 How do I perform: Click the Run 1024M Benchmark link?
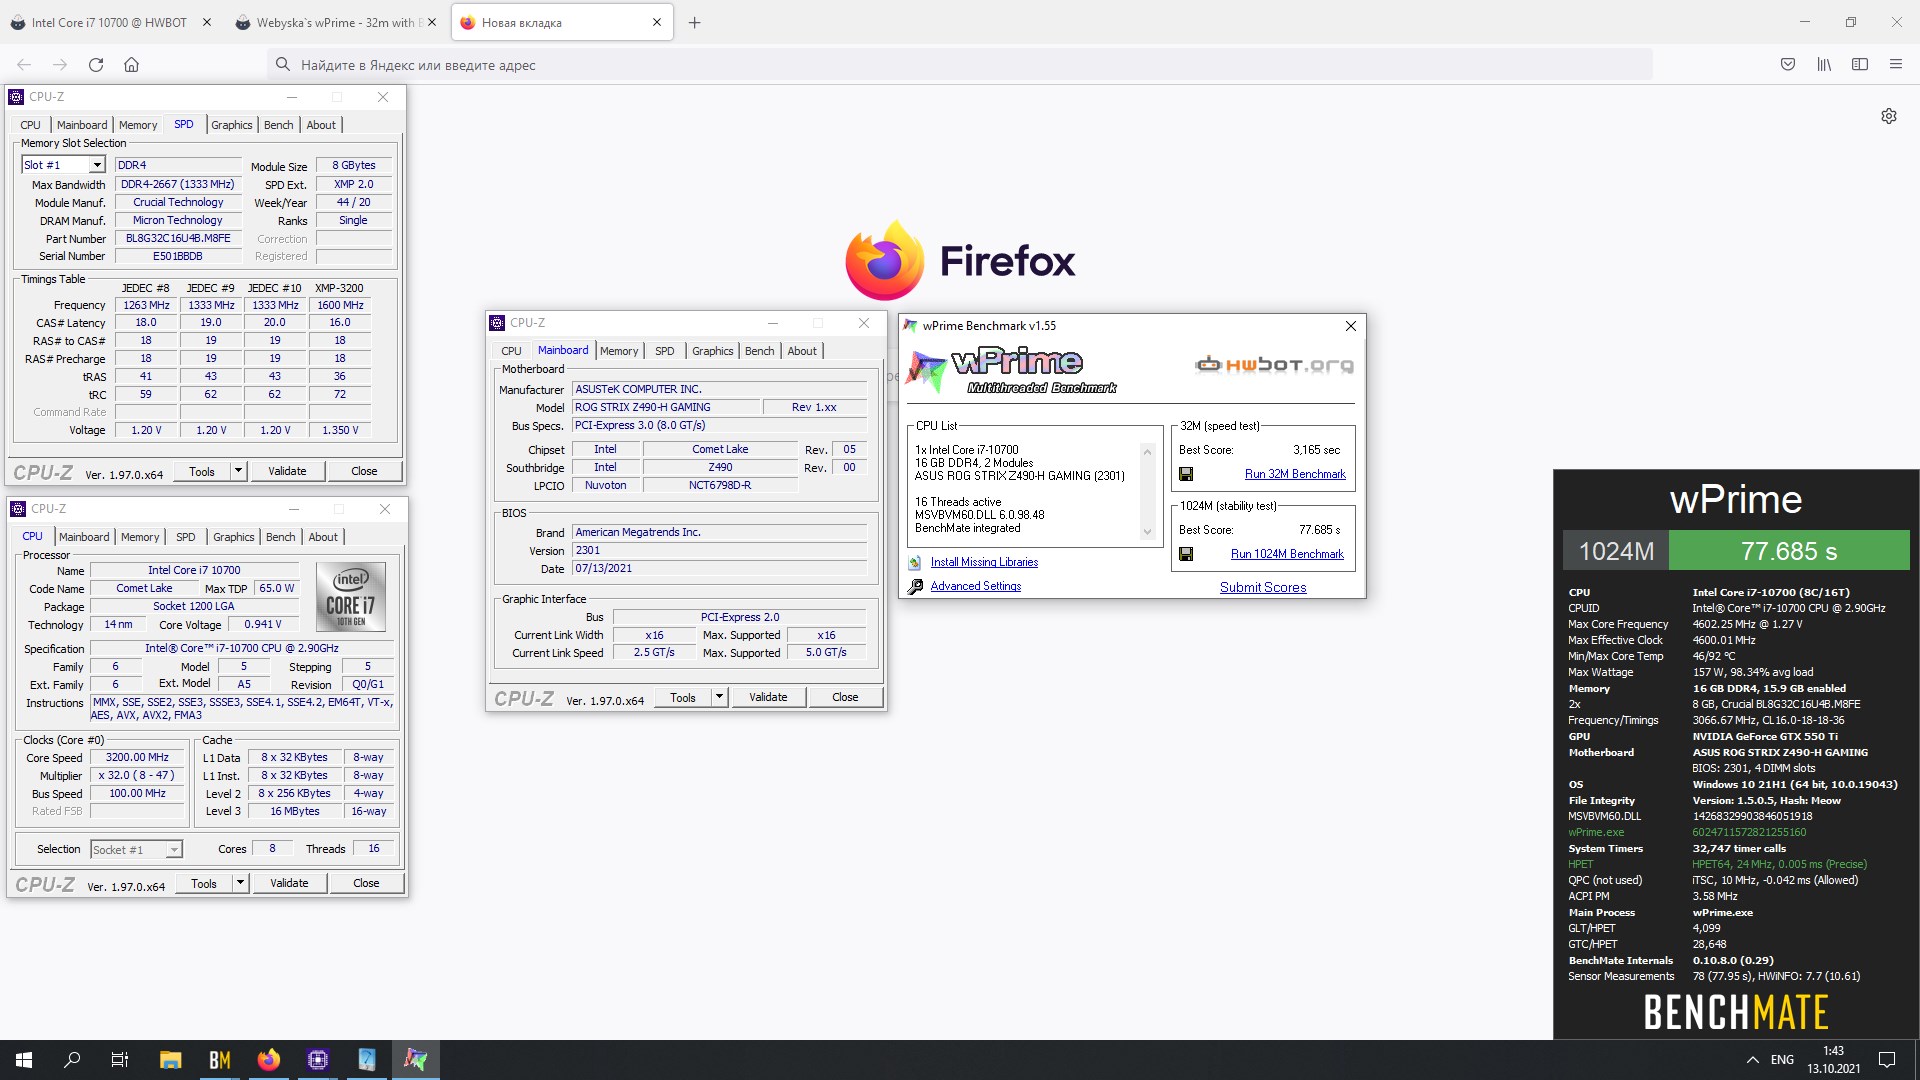click(x=1287, y=554)
